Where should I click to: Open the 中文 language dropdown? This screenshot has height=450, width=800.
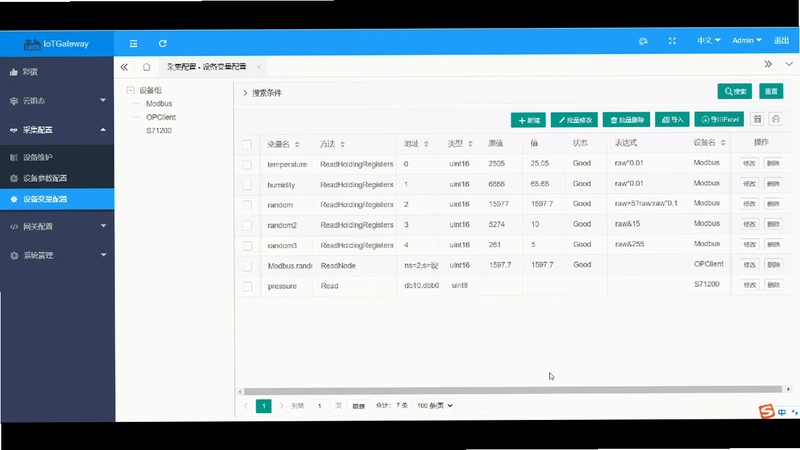tap(709, 40)
